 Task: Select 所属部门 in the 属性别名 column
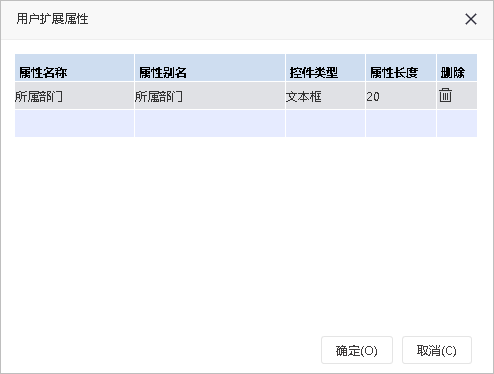coord(210,96)
